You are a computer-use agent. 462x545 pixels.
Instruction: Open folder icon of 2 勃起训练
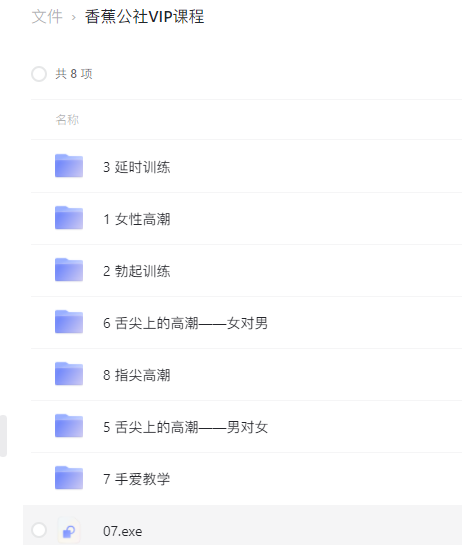point(69,270)
